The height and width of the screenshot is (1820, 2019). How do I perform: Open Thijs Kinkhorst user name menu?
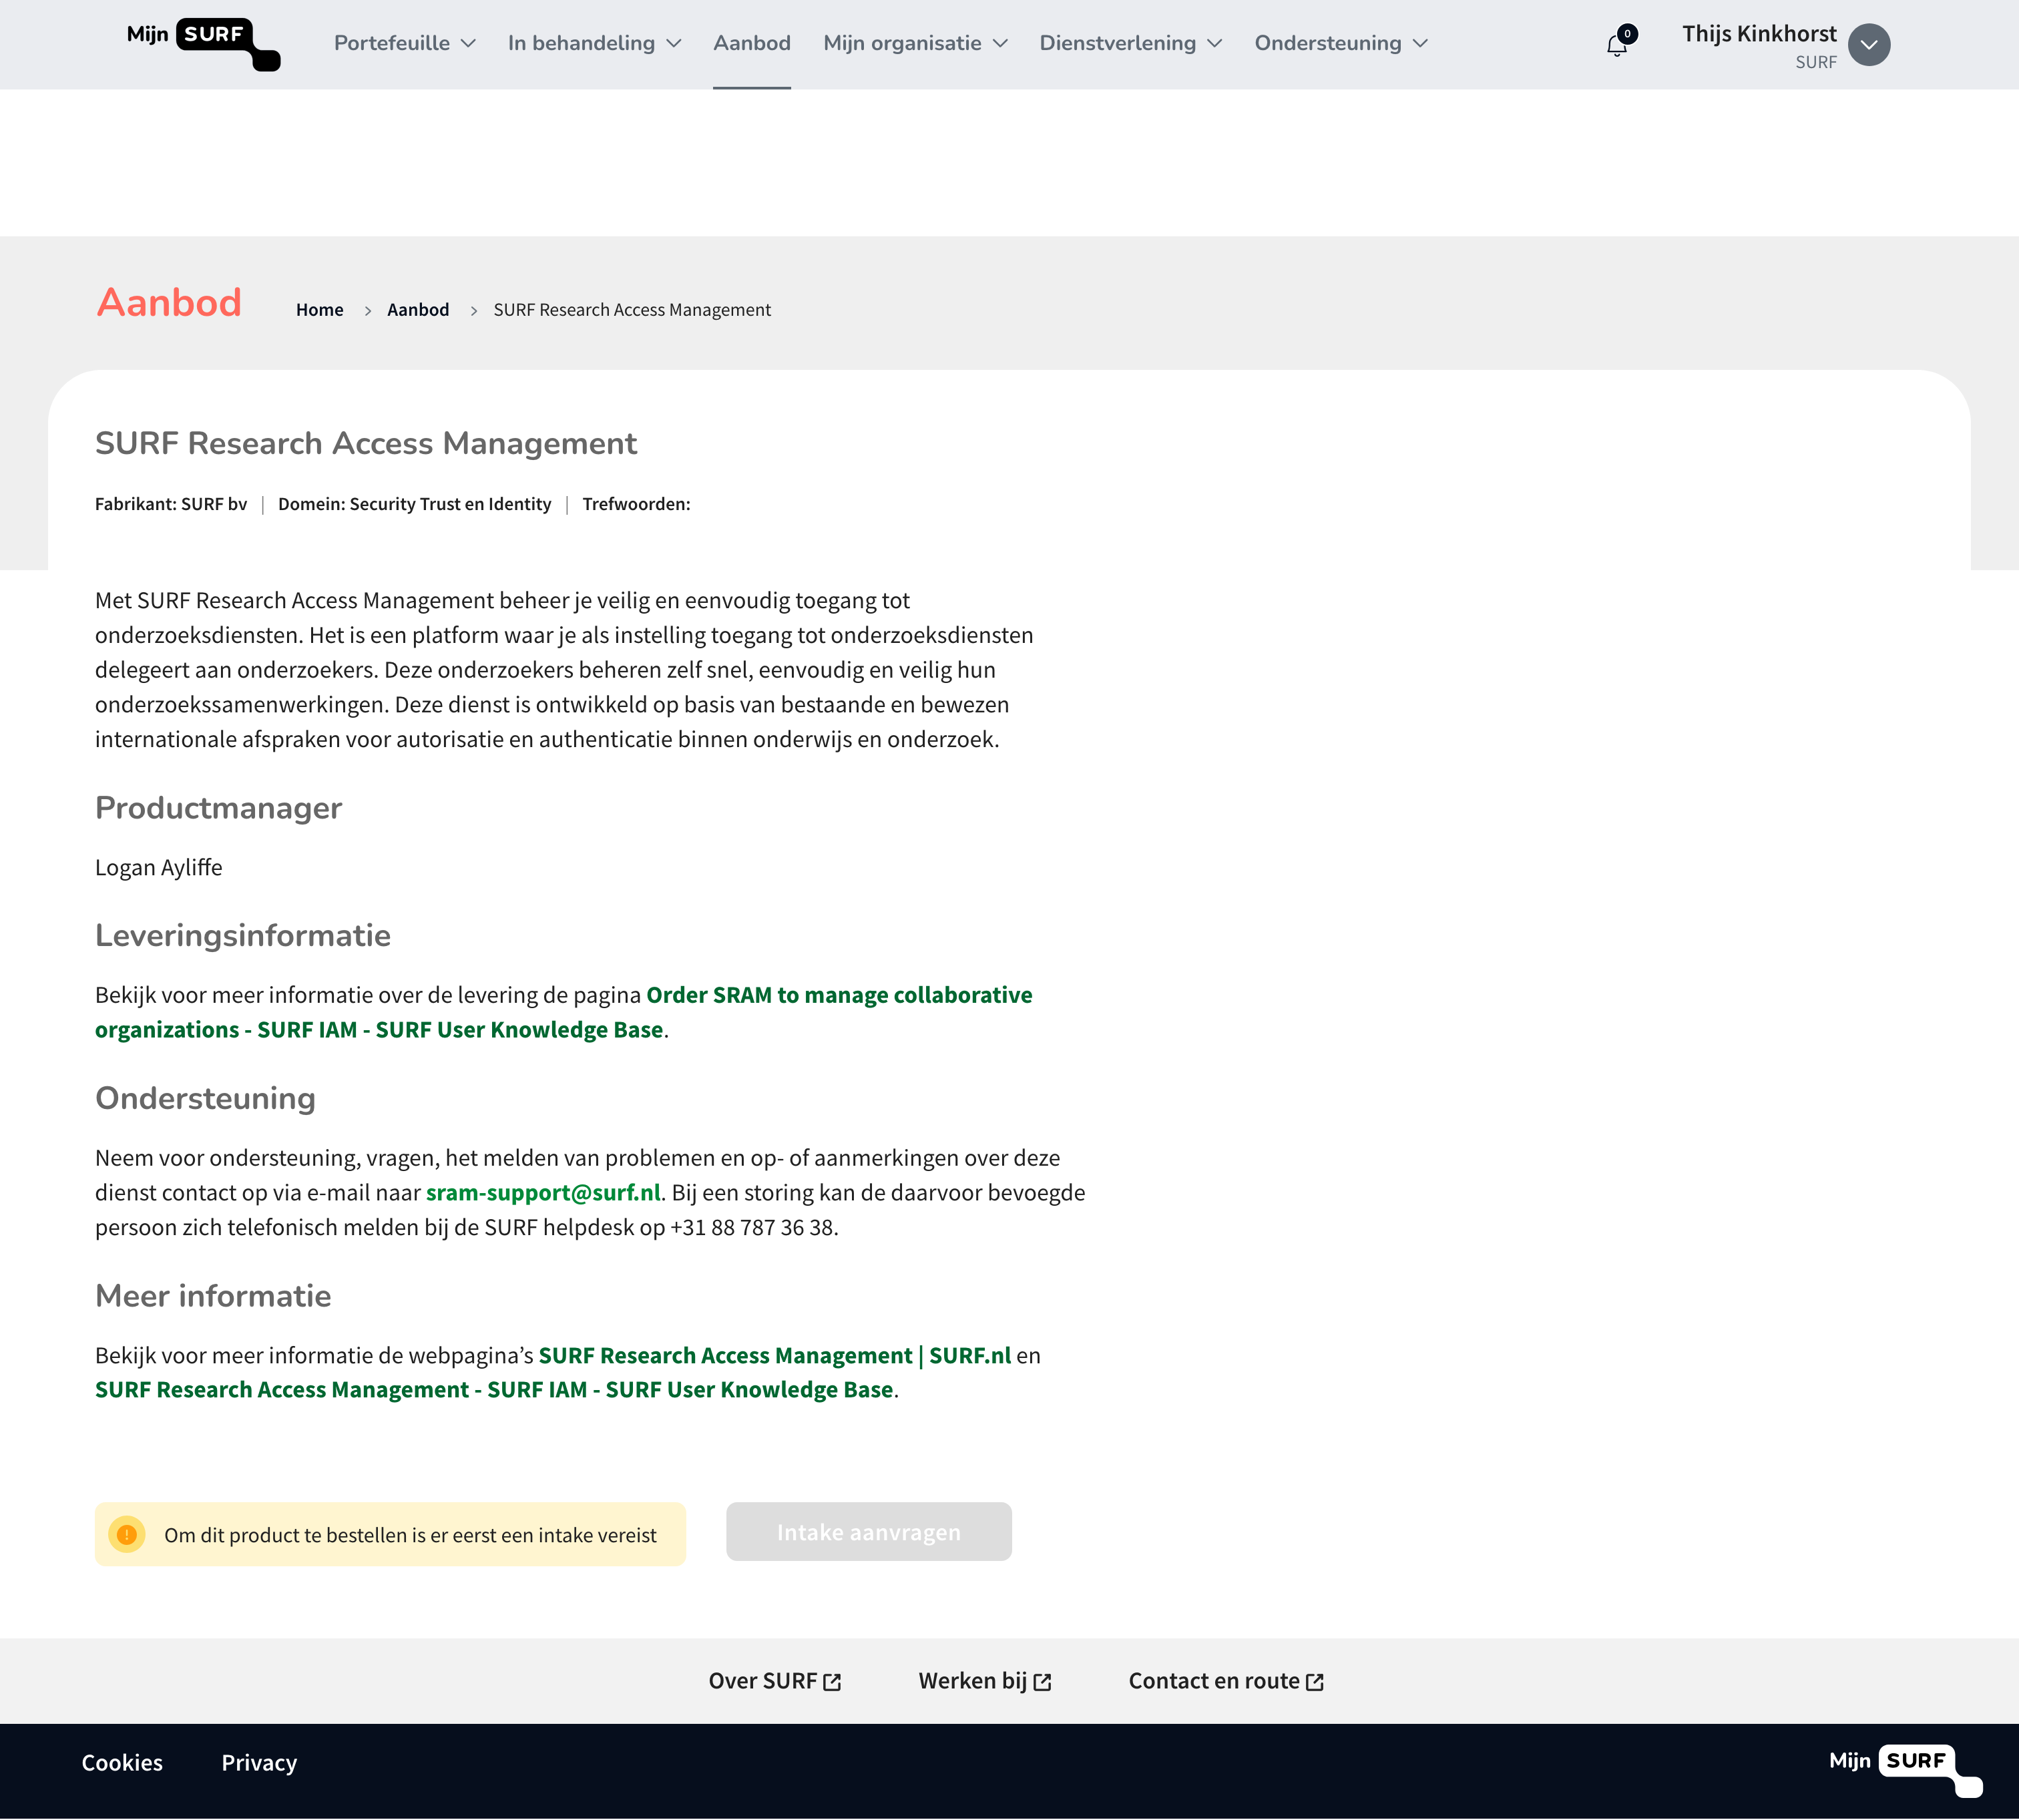click(1759, 34)
